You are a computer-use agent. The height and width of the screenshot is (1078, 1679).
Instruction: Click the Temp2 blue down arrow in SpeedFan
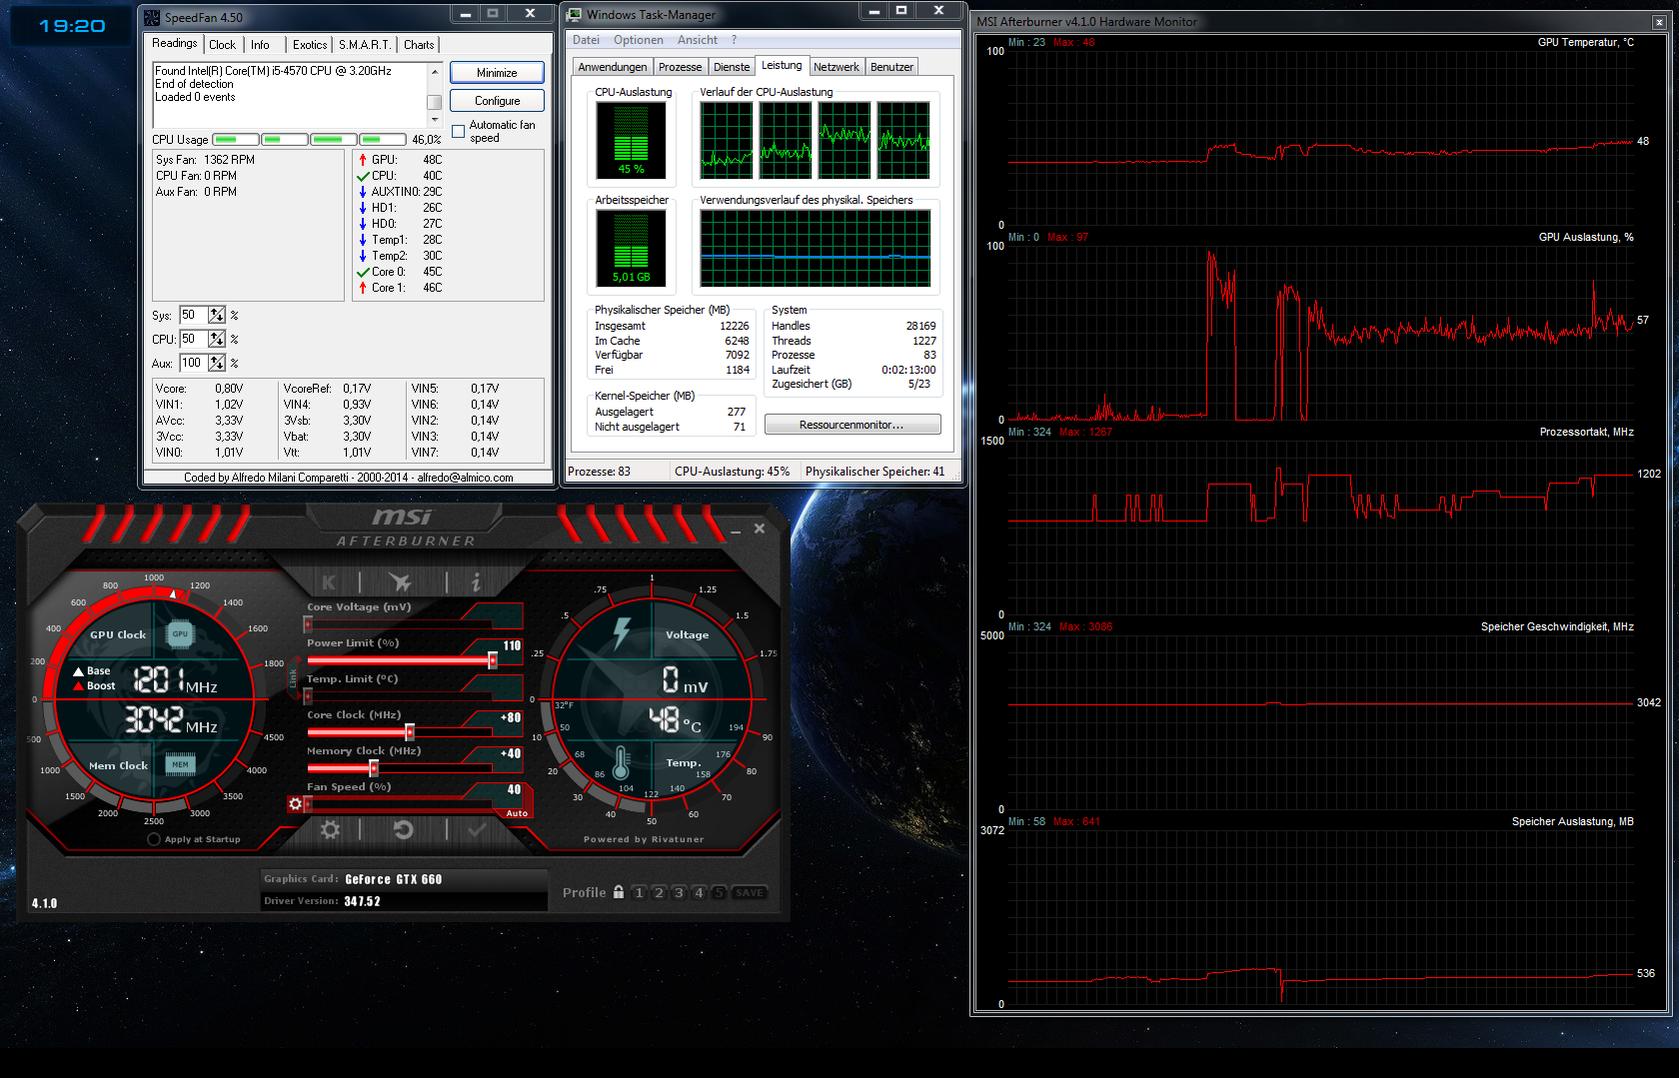(x=362, y=256)
